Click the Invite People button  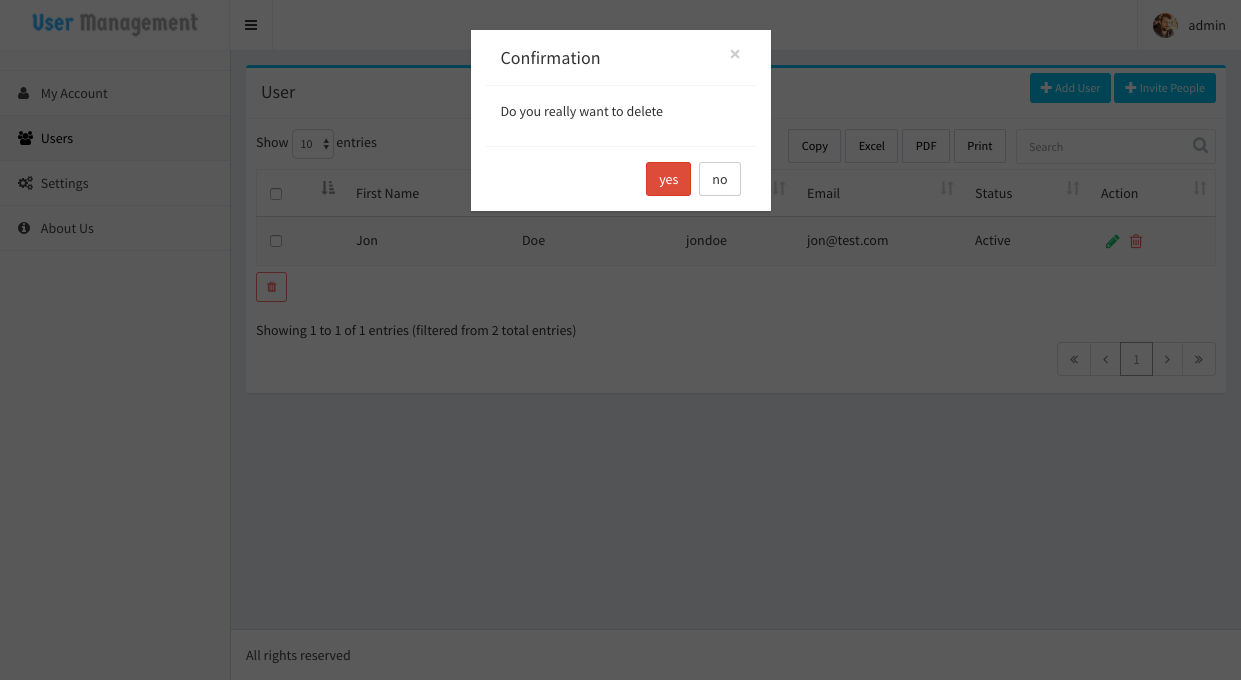point(1165,88)
